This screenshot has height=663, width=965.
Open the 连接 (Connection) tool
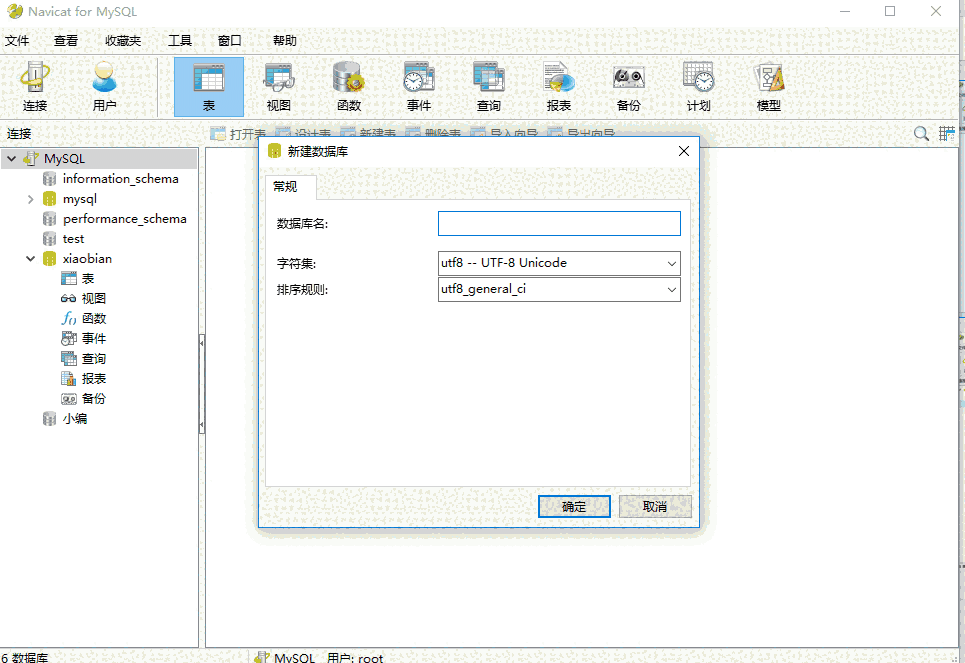(35, 86)
